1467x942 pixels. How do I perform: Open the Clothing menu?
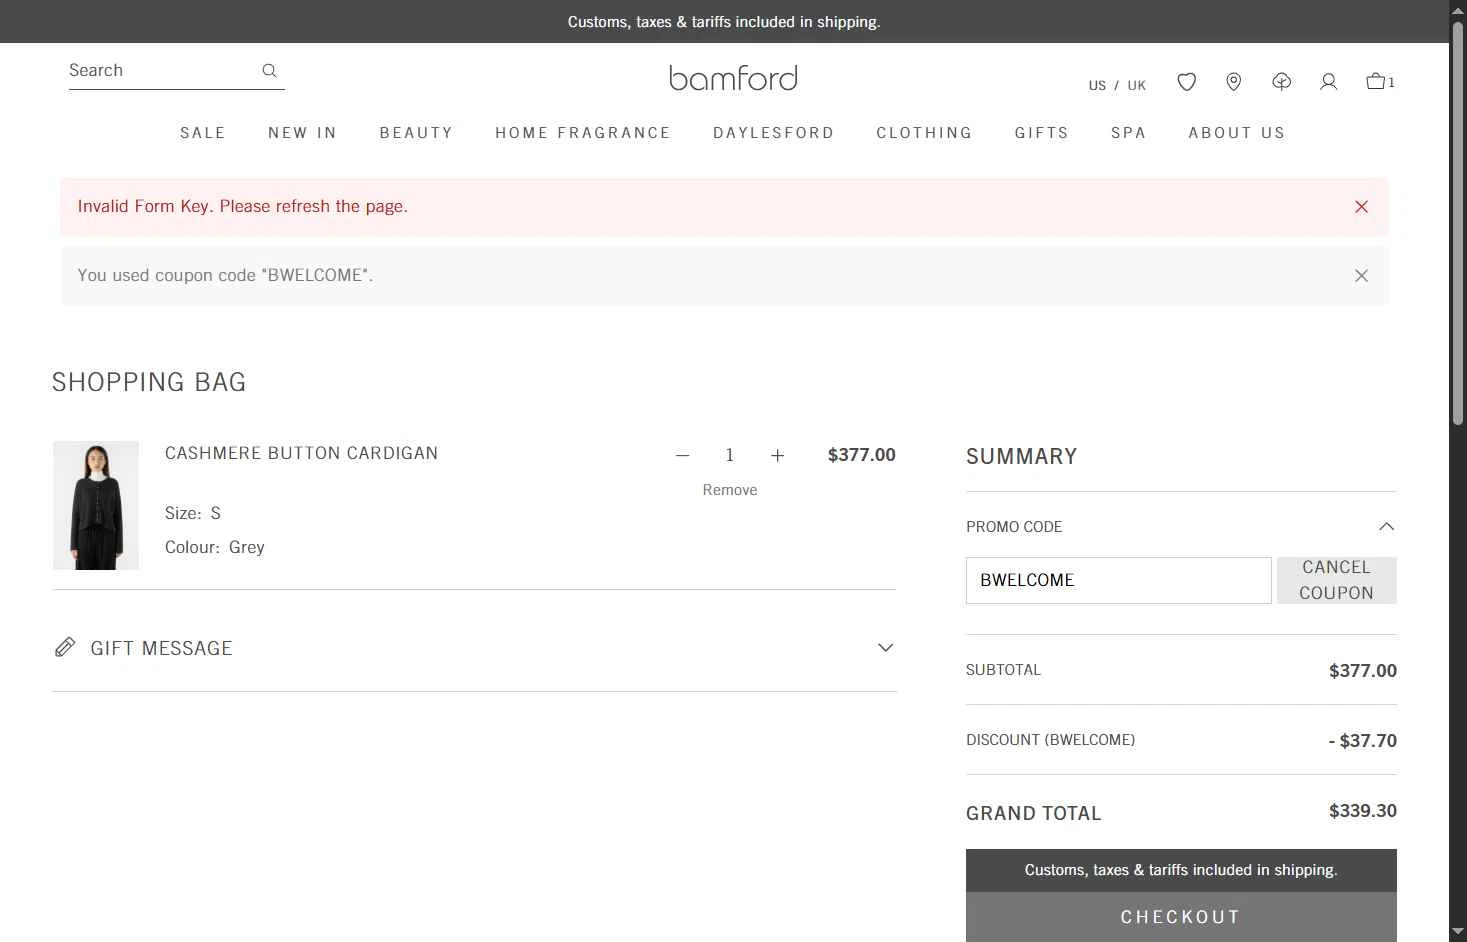click(x=924, y=133)
